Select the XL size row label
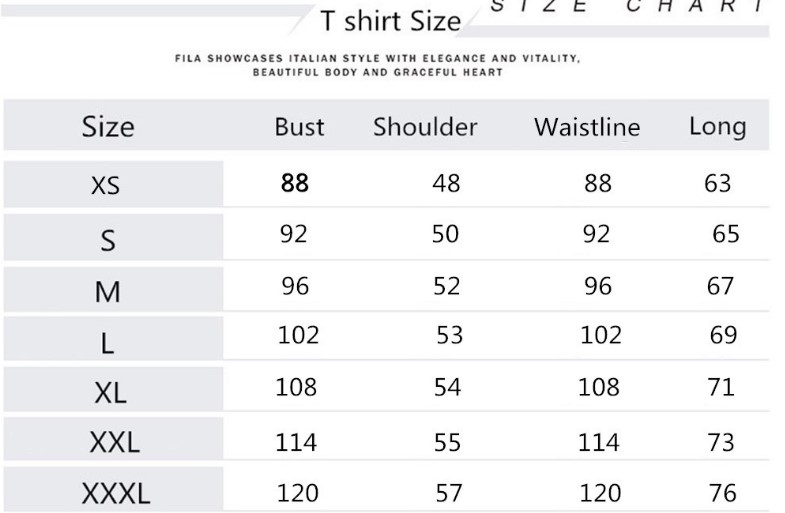This screenshot has width=785, height=513. 110,392
